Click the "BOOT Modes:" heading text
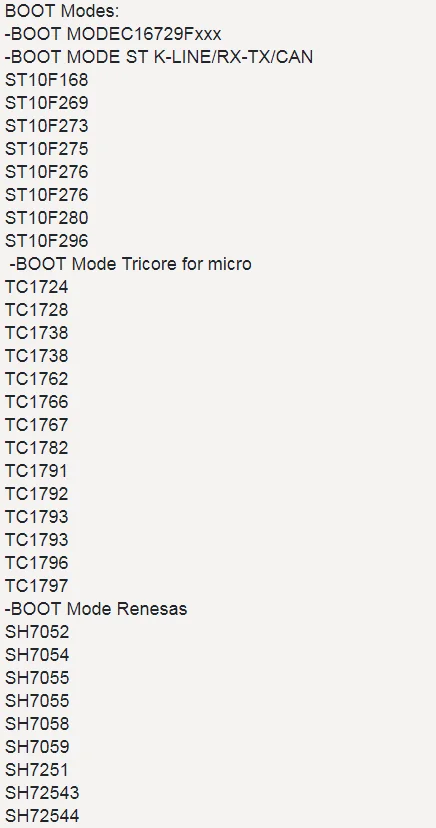The width and height of the screenshot is (436, 828). (62, 11)
